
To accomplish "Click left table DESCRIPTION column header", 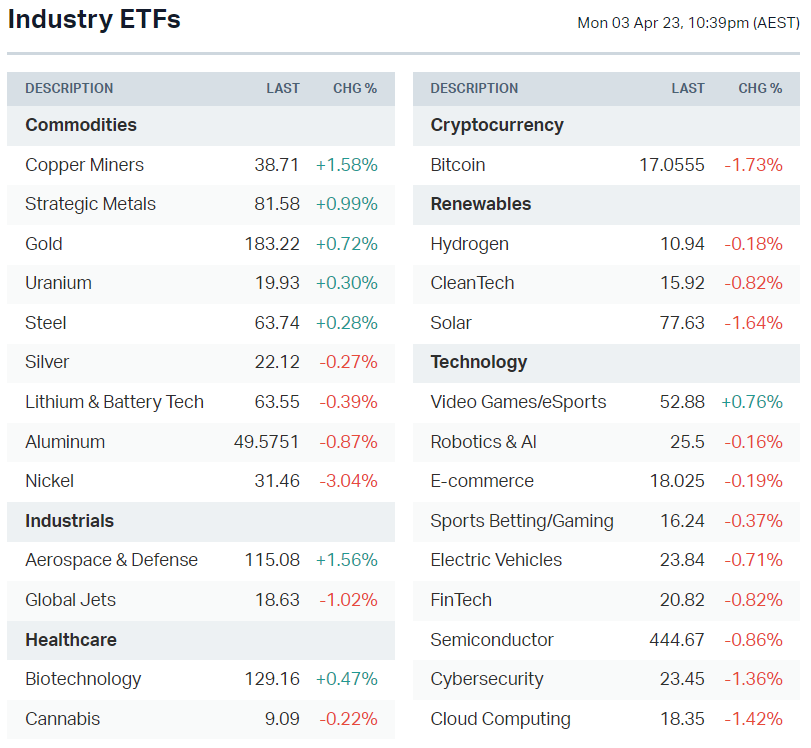I will pyautogui.click(x=69, y=88).
